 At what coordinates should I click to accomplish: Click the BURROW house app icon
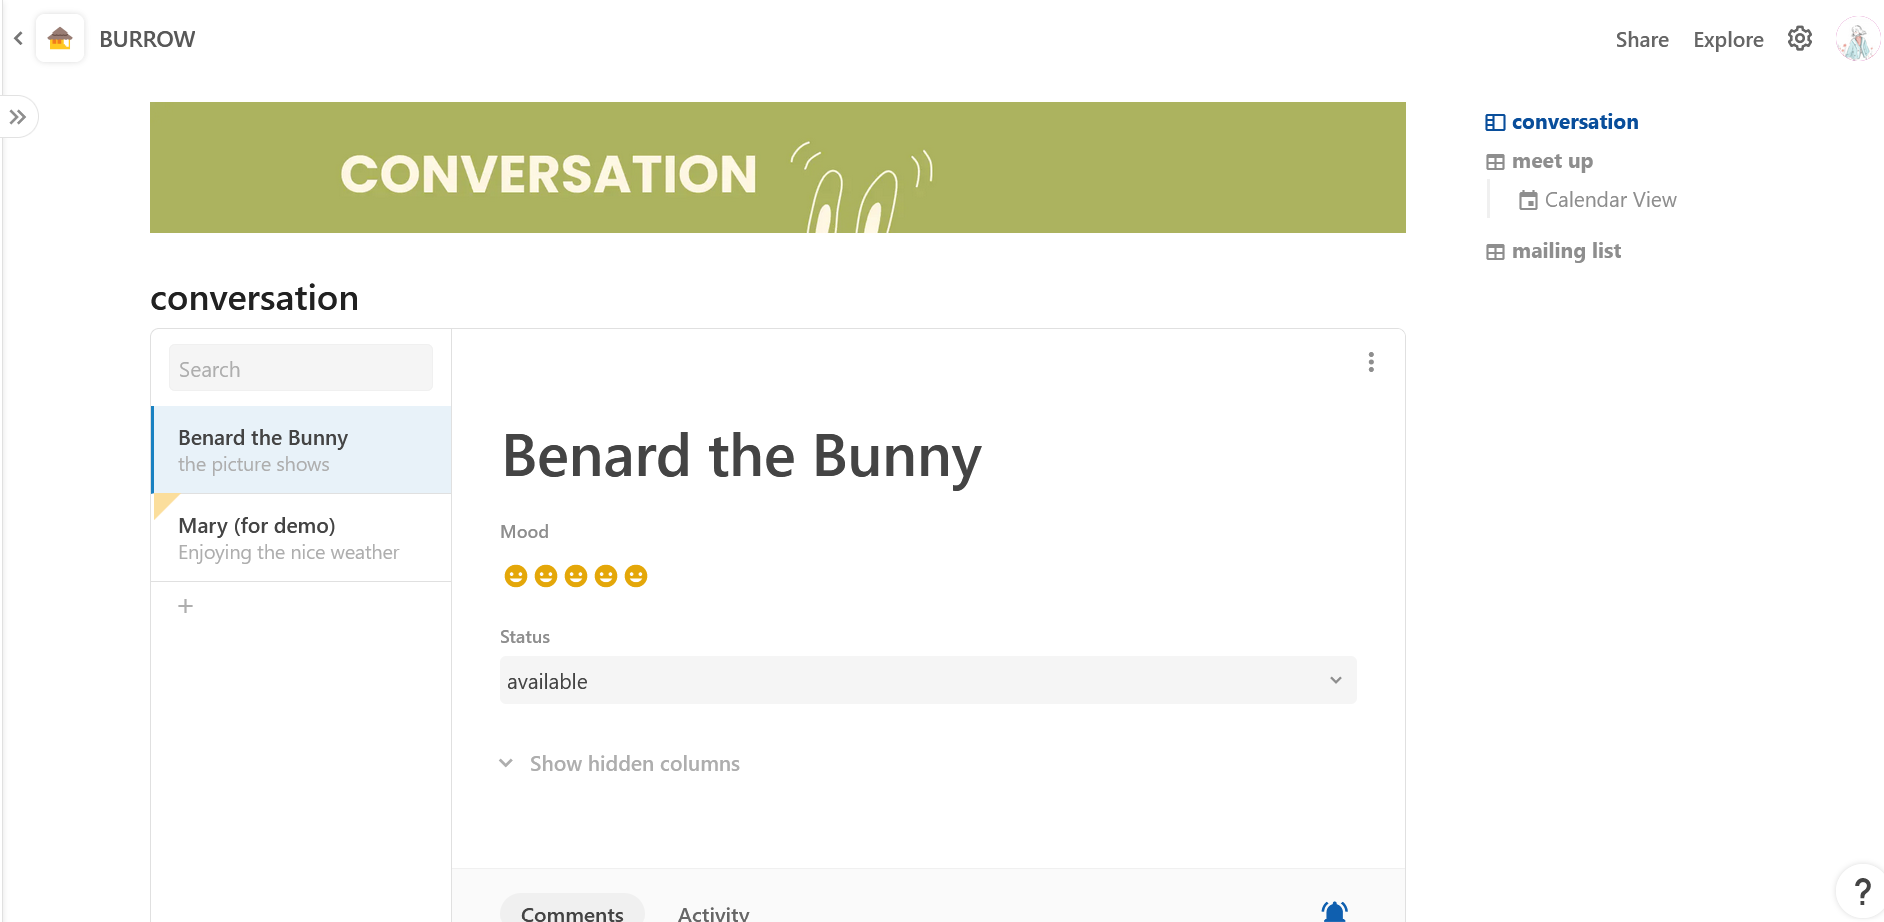tap(60, 39)
